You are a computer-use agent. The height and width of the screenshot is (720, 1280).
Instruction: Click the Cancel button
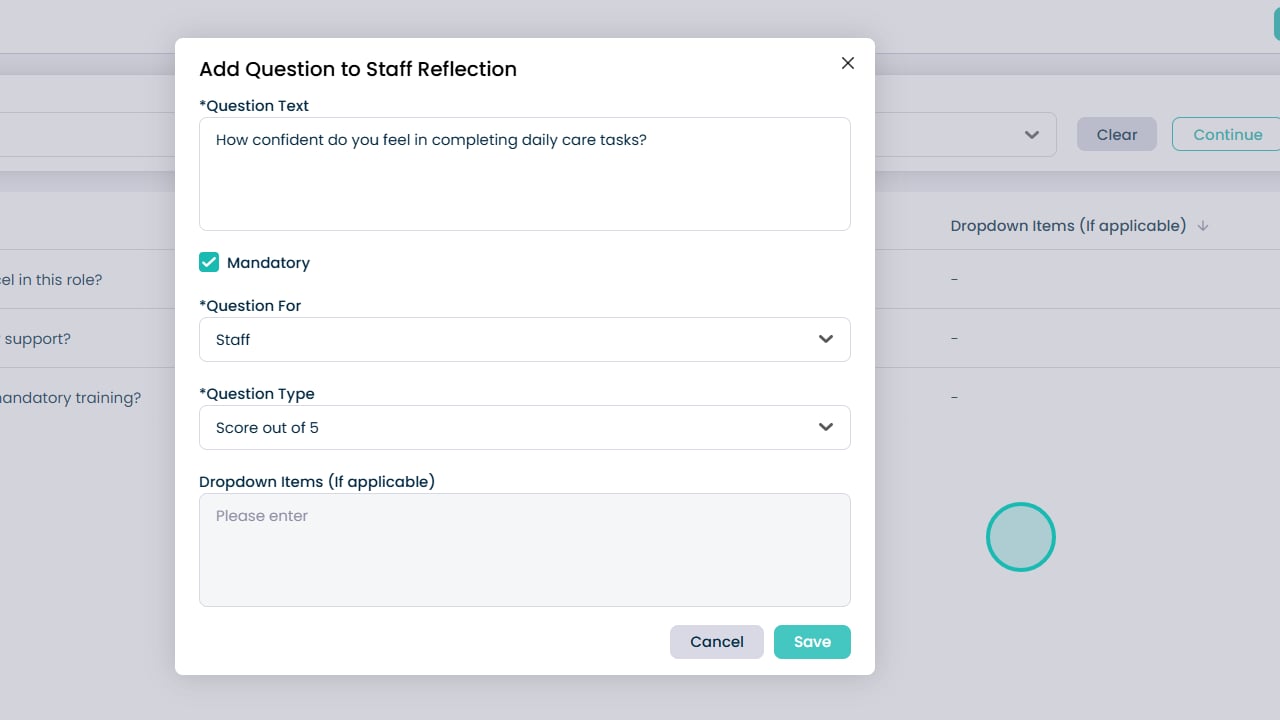coord(716,642)
